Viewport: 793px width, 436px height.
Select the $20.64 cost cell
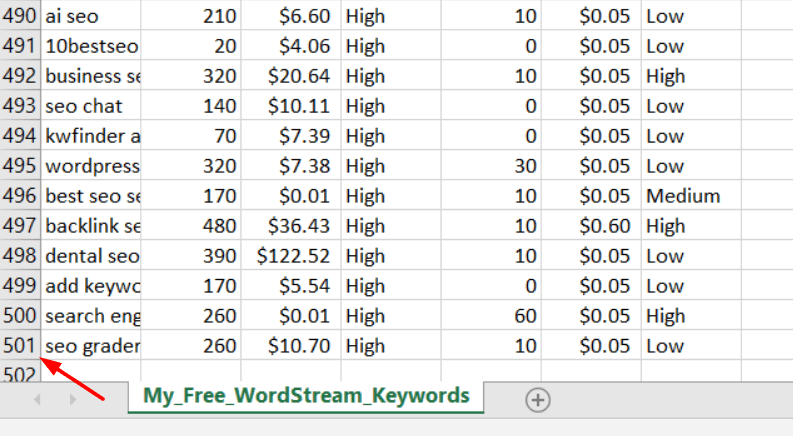[x=291, y=76]
